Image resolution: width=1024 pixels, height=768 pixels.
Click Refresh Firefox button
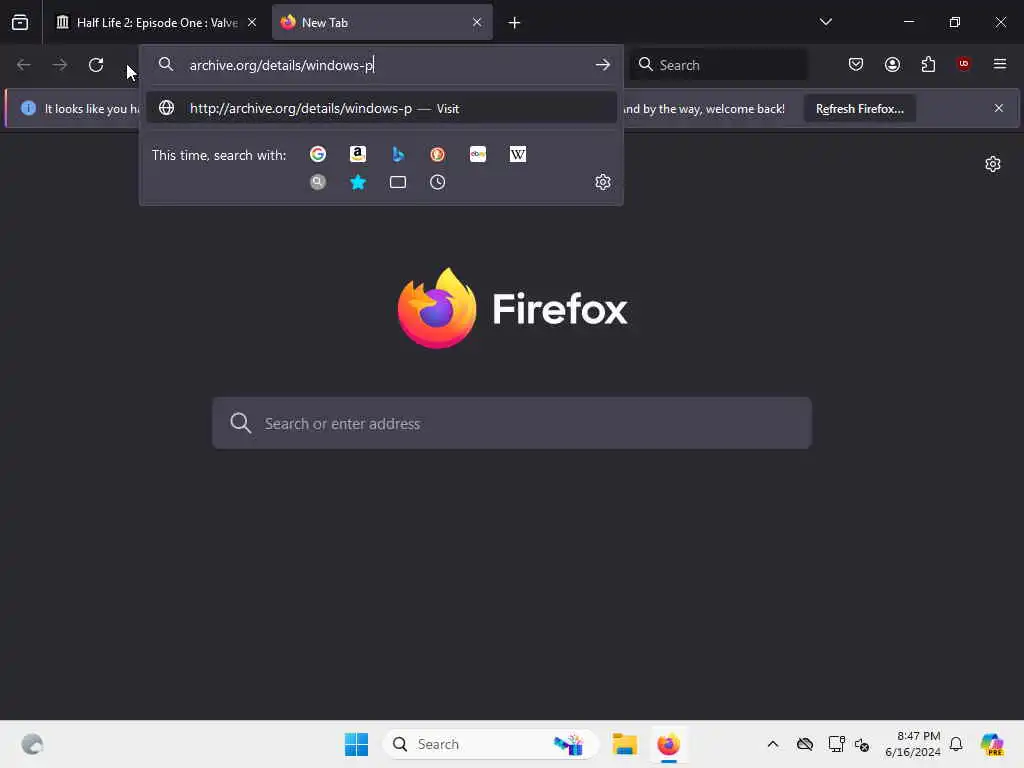point(859,109)
